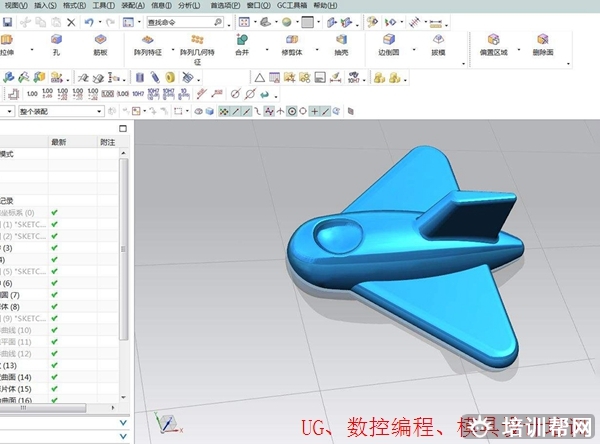Viewport: 600px width, 444px height.
Task: Open the 格式 (Format) menu
Action: click(73, 5)
